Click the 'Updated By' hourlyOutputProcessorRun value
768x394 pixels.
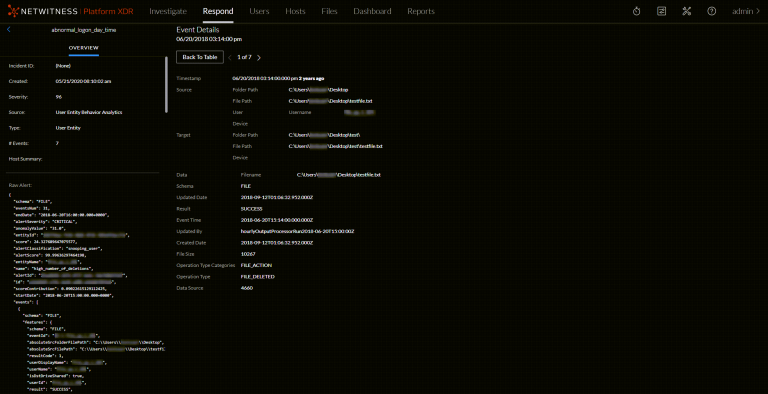tap(297, 231)
